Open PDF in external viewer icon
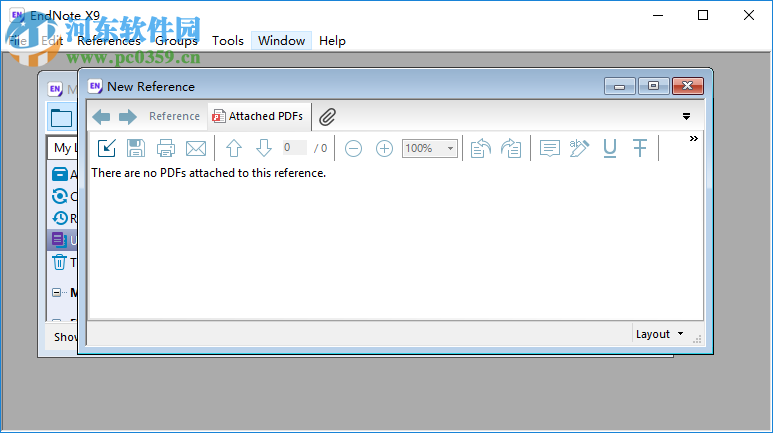This screenshot has height=433, width=773. click(x=106, y=148)
